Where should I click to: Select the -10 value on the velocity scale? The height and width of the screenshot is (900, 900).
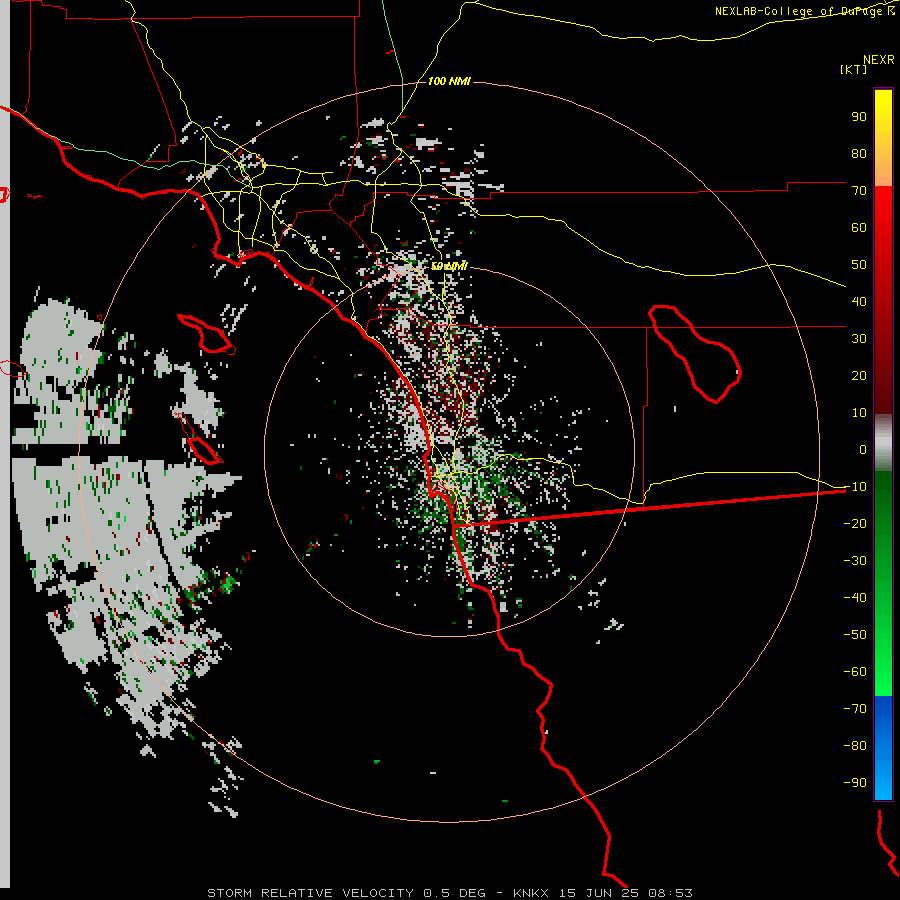point(855,487)
